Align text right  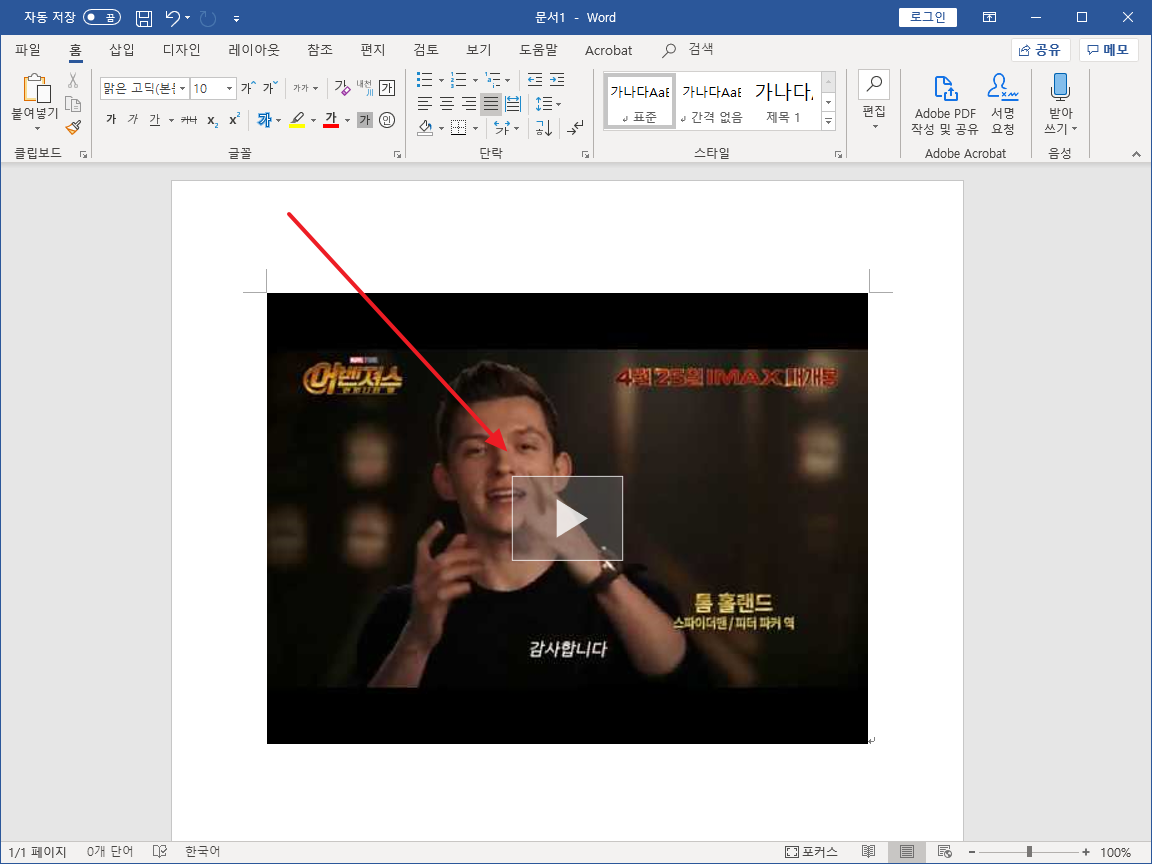(469, 104)
